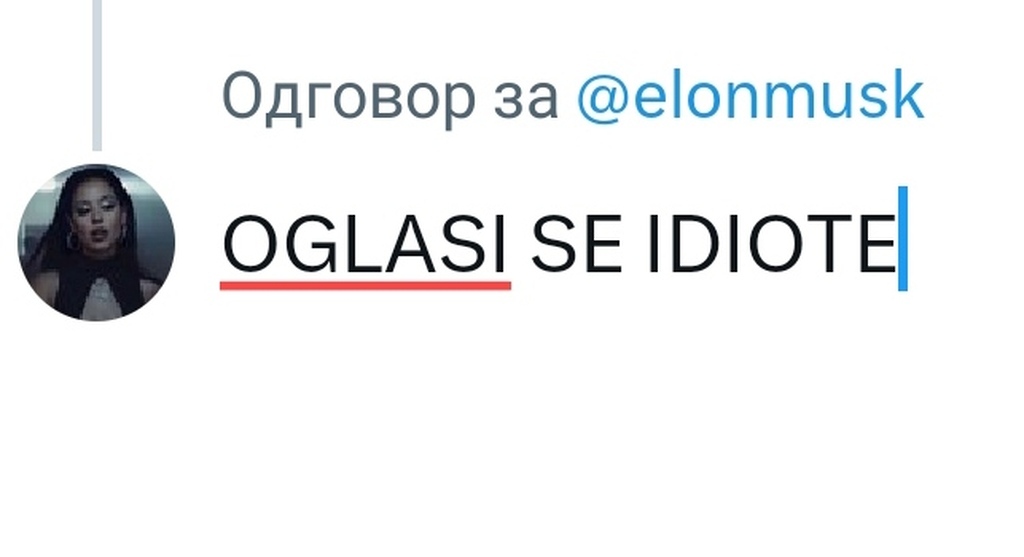
Task: Place the cursor in the word IDIOTE
Action: pos(771,244)
